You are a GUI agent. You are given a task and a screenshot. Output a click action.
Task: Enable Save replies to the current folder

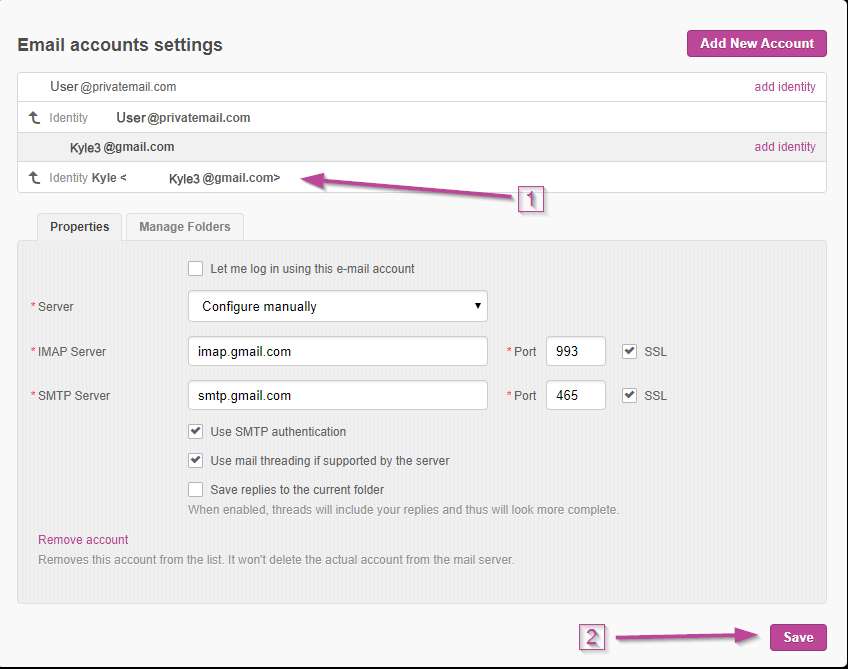(x=196, y=490)
